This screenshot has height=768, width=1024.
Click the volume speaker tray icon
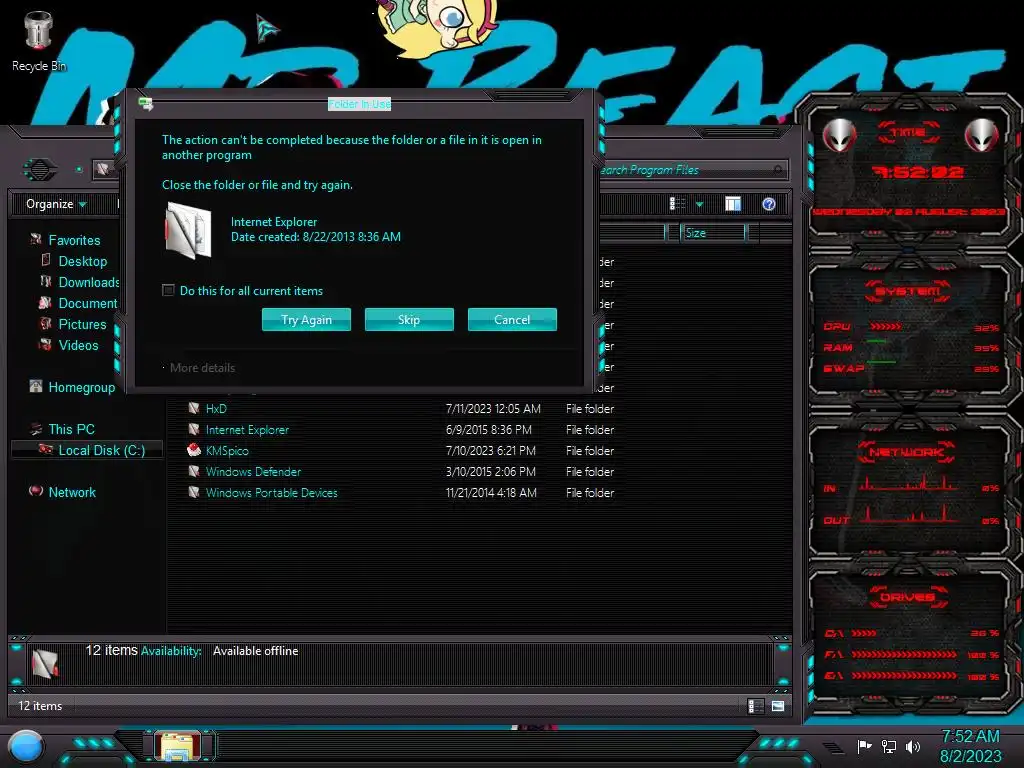(912, 746)
